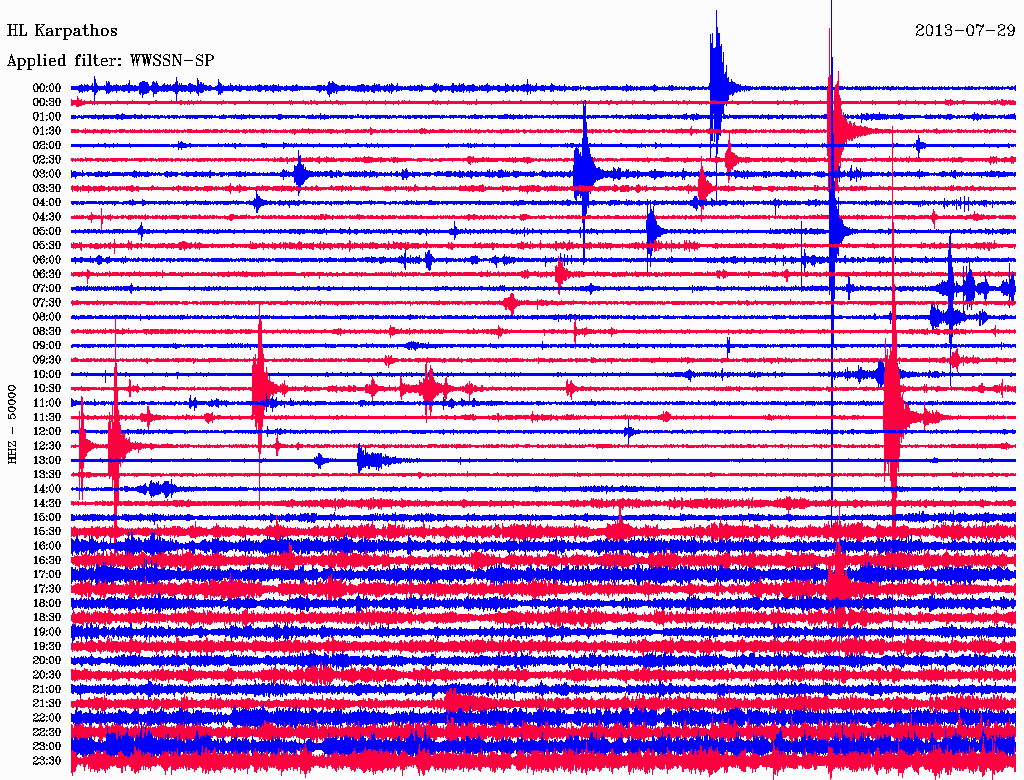
Task: Click the 22:00 time label
Action: click(x=47, y=718)
